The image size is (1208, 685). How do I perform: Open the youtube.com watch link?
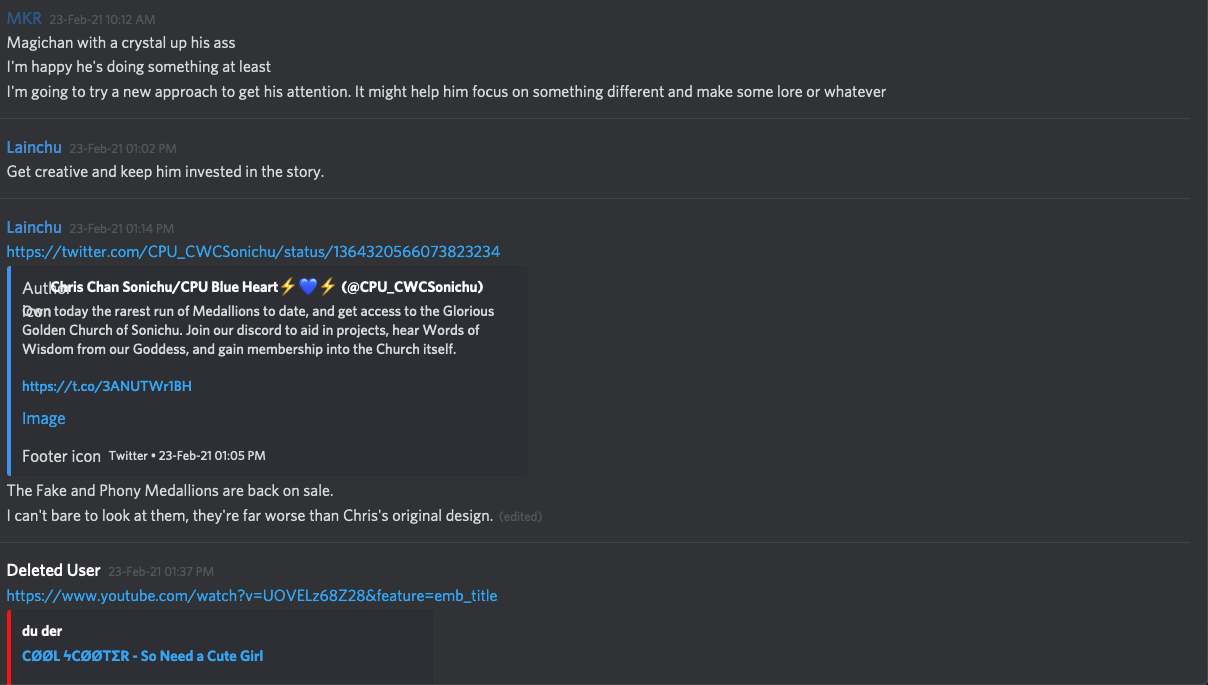pyautogui.click(x=252, y=595)
